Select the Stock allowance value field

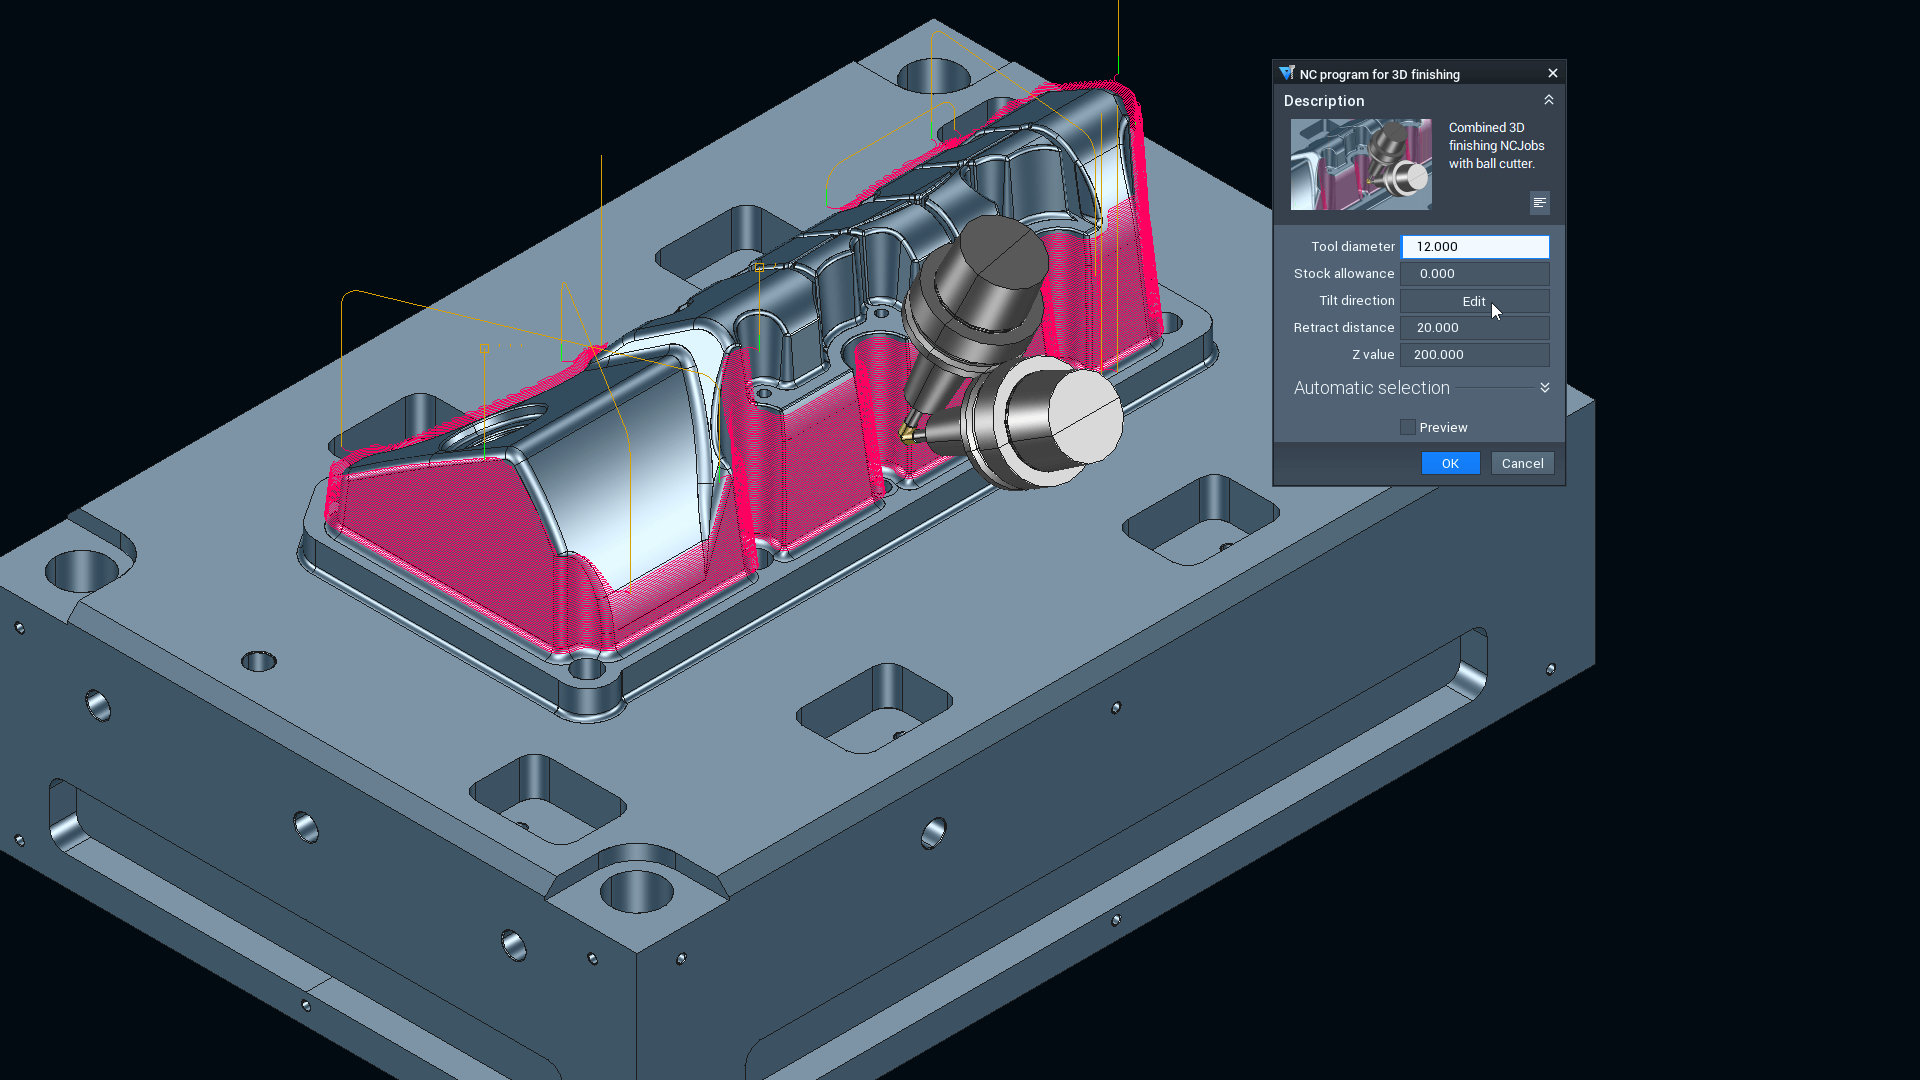tap(1474, 274)
